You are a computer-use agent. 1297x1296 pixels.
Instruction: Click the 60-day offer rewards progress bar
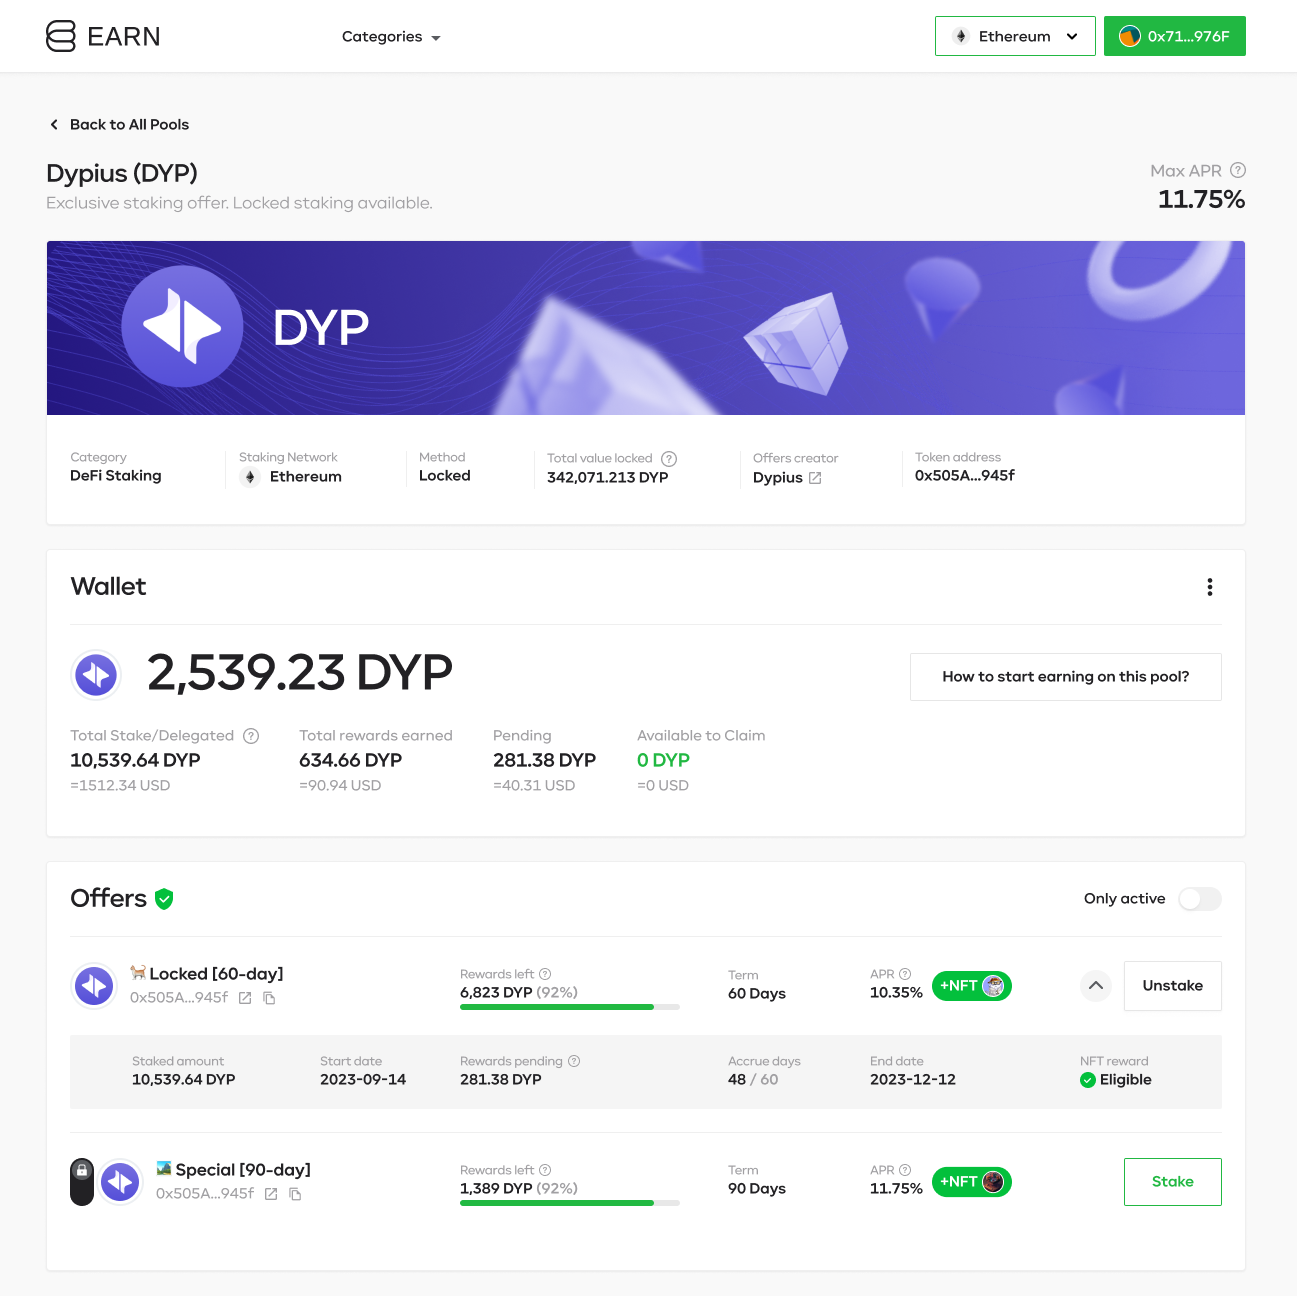pos(570,1007)
